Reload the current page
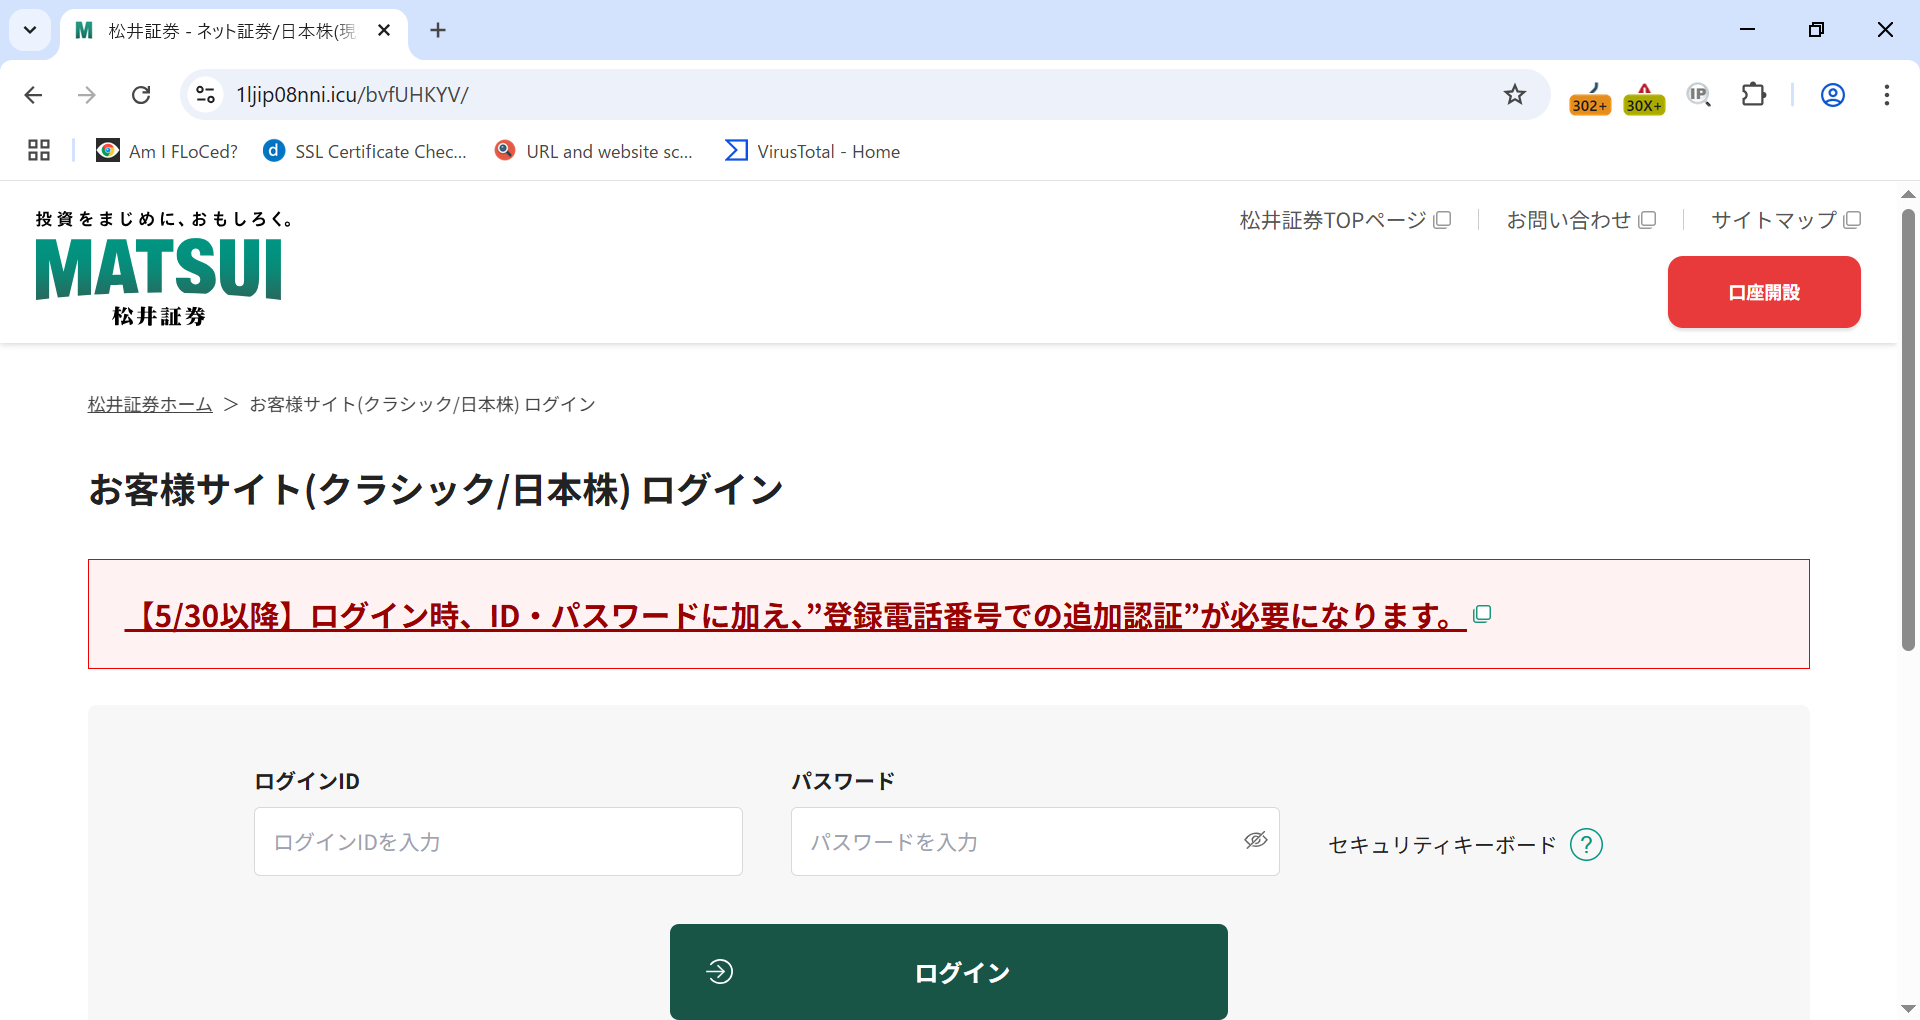The width and height of the screenshot is (1920, 1020). tap(141, 95)
